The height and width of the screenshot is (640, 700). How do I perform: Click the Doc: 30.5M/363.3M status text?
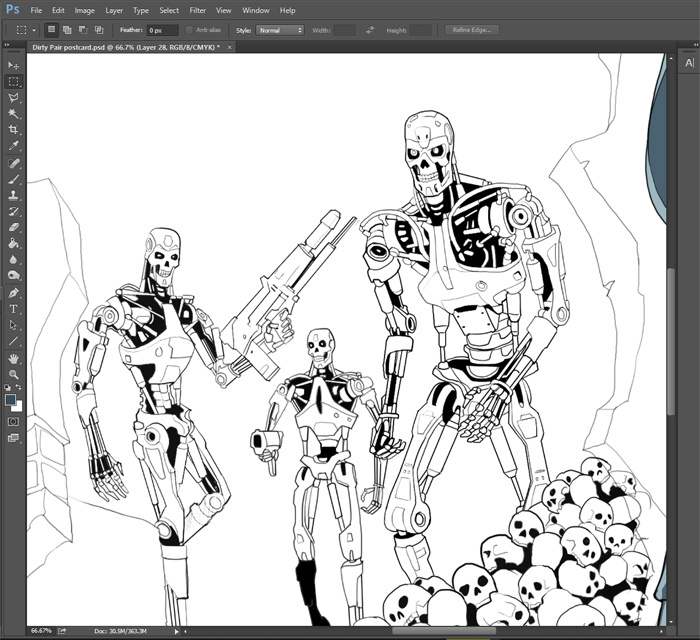[x=120, y=631]
